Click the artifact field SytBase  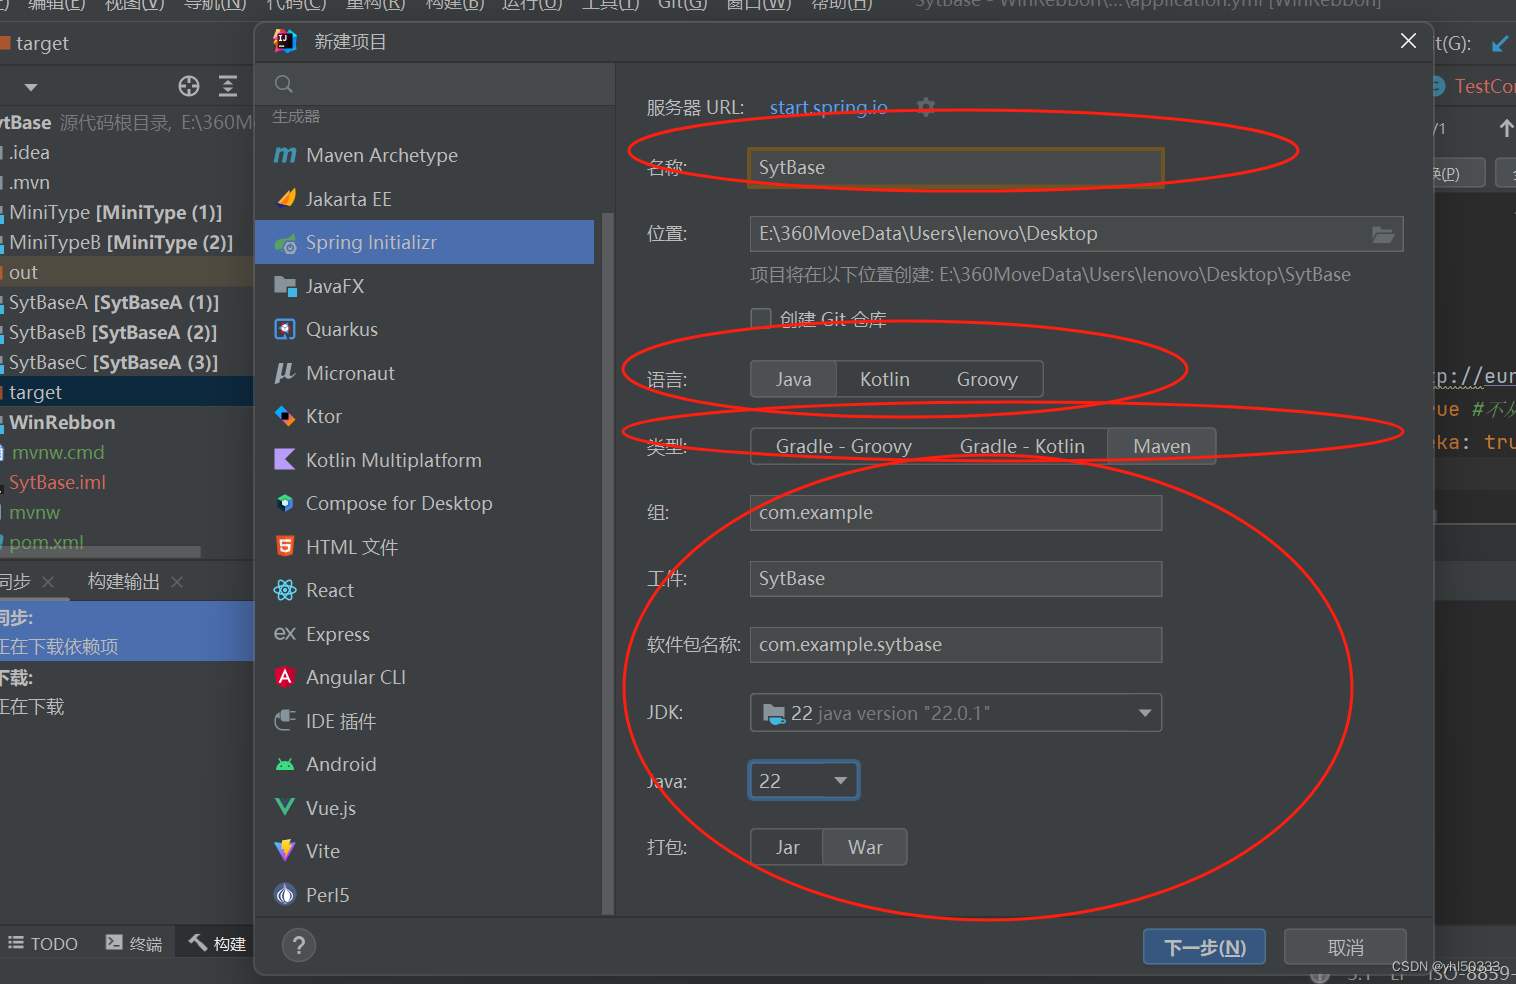click(x=956, y=579)
